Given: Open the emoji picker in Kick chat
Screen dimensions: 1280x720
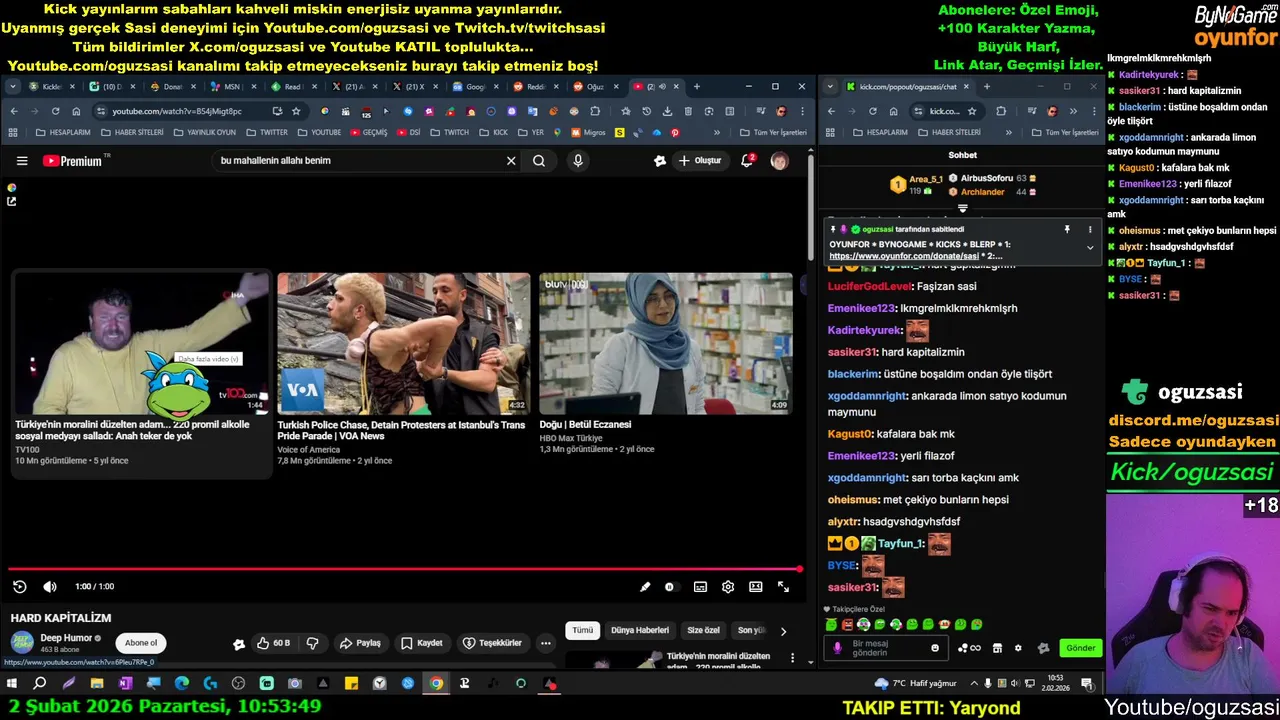Looking at the screenshot, I should pyautogui.click(x=935, y=648).
